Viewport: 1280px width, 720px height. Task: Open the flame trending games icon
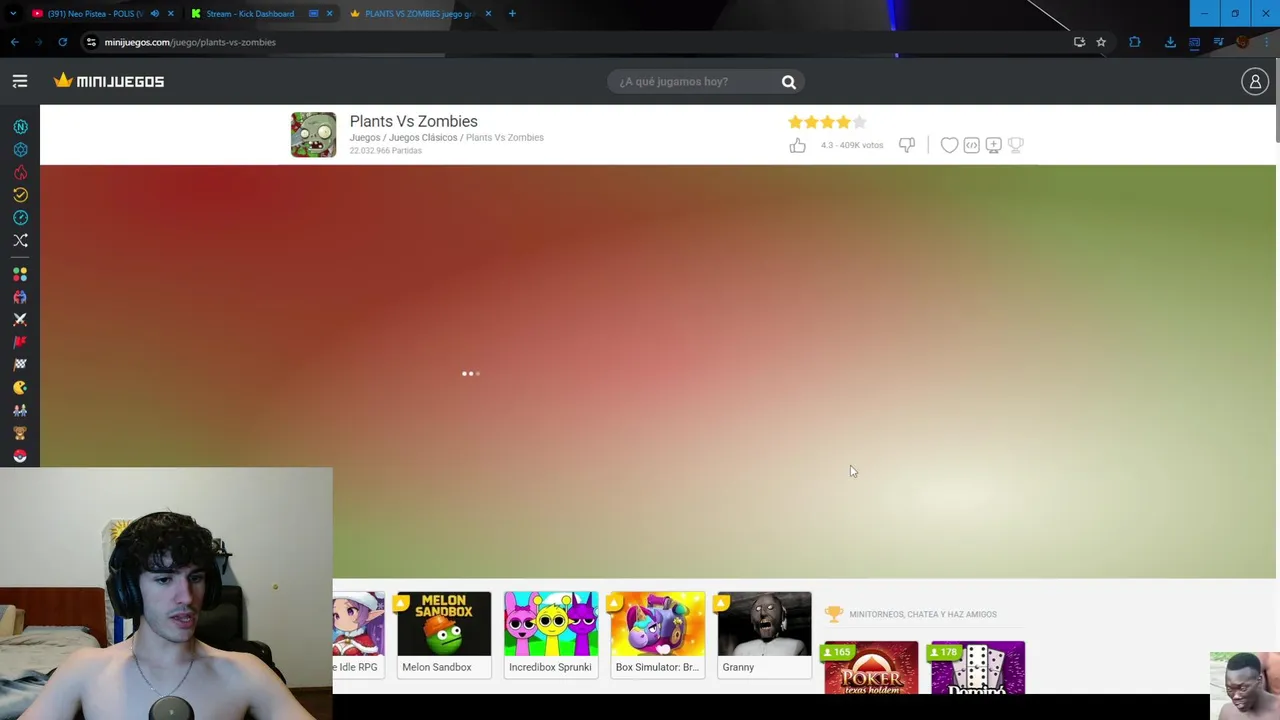tap(20, 172)
